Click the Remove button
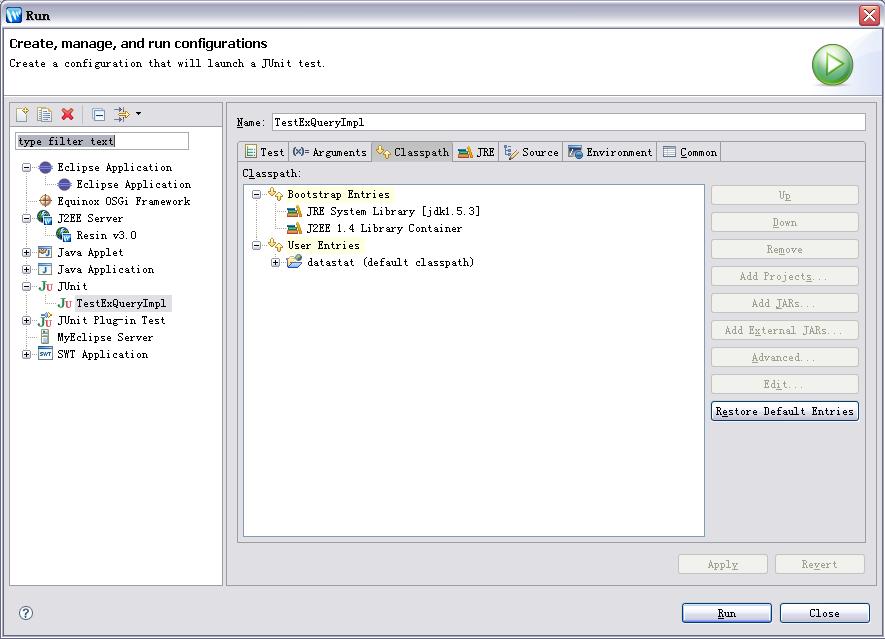The image size is (885, 639). point(785,249)
